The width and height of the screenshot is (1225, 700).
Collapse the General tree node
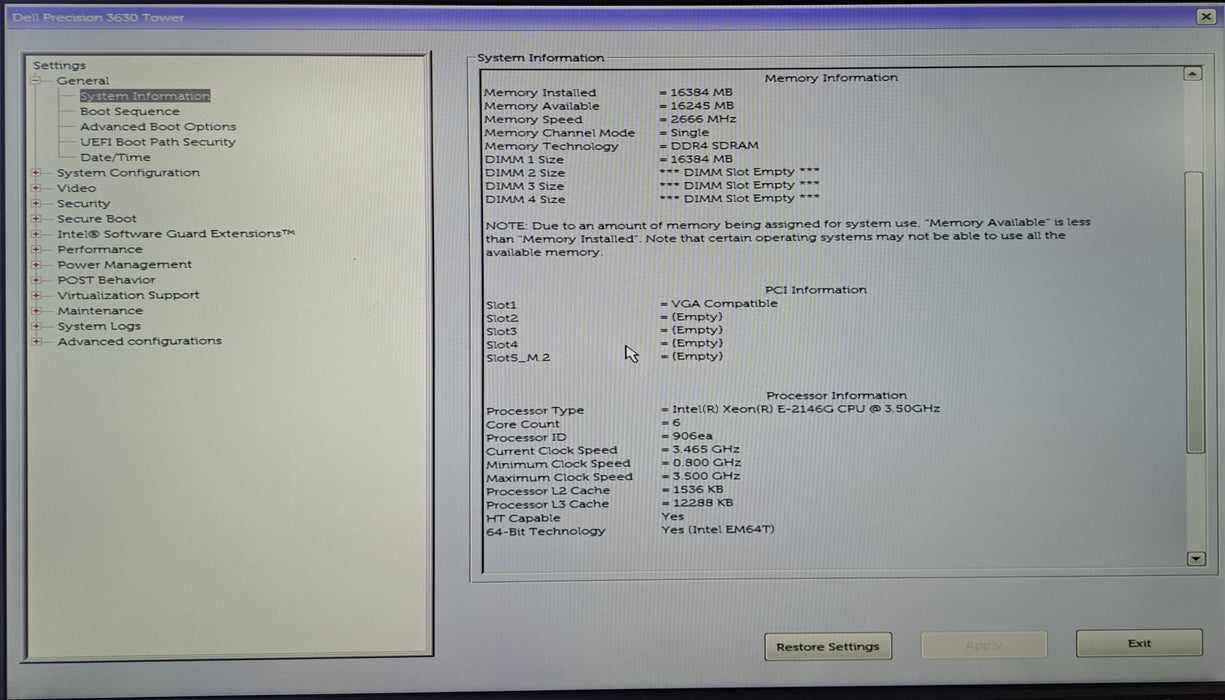[x=36, y=81]
